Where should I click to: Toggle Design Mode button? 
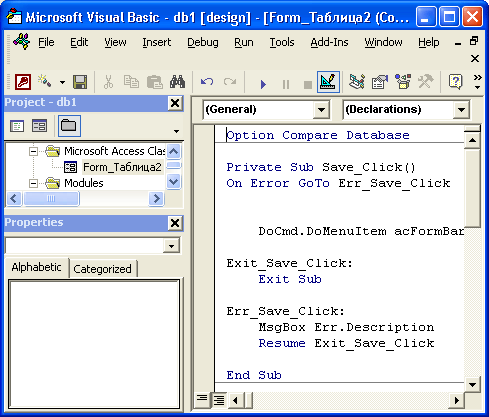pyautogui.click(x=328, y=82)
